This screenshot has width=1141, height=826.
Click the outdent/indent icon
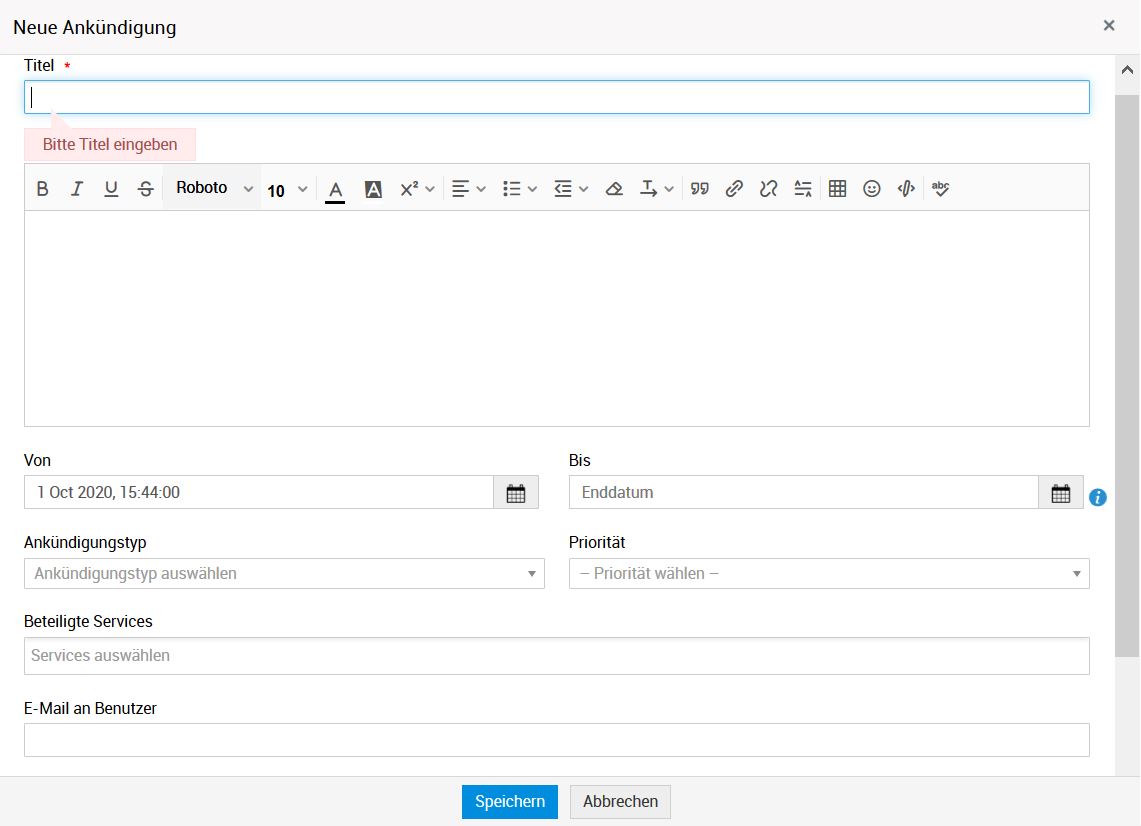coord(562,188)
